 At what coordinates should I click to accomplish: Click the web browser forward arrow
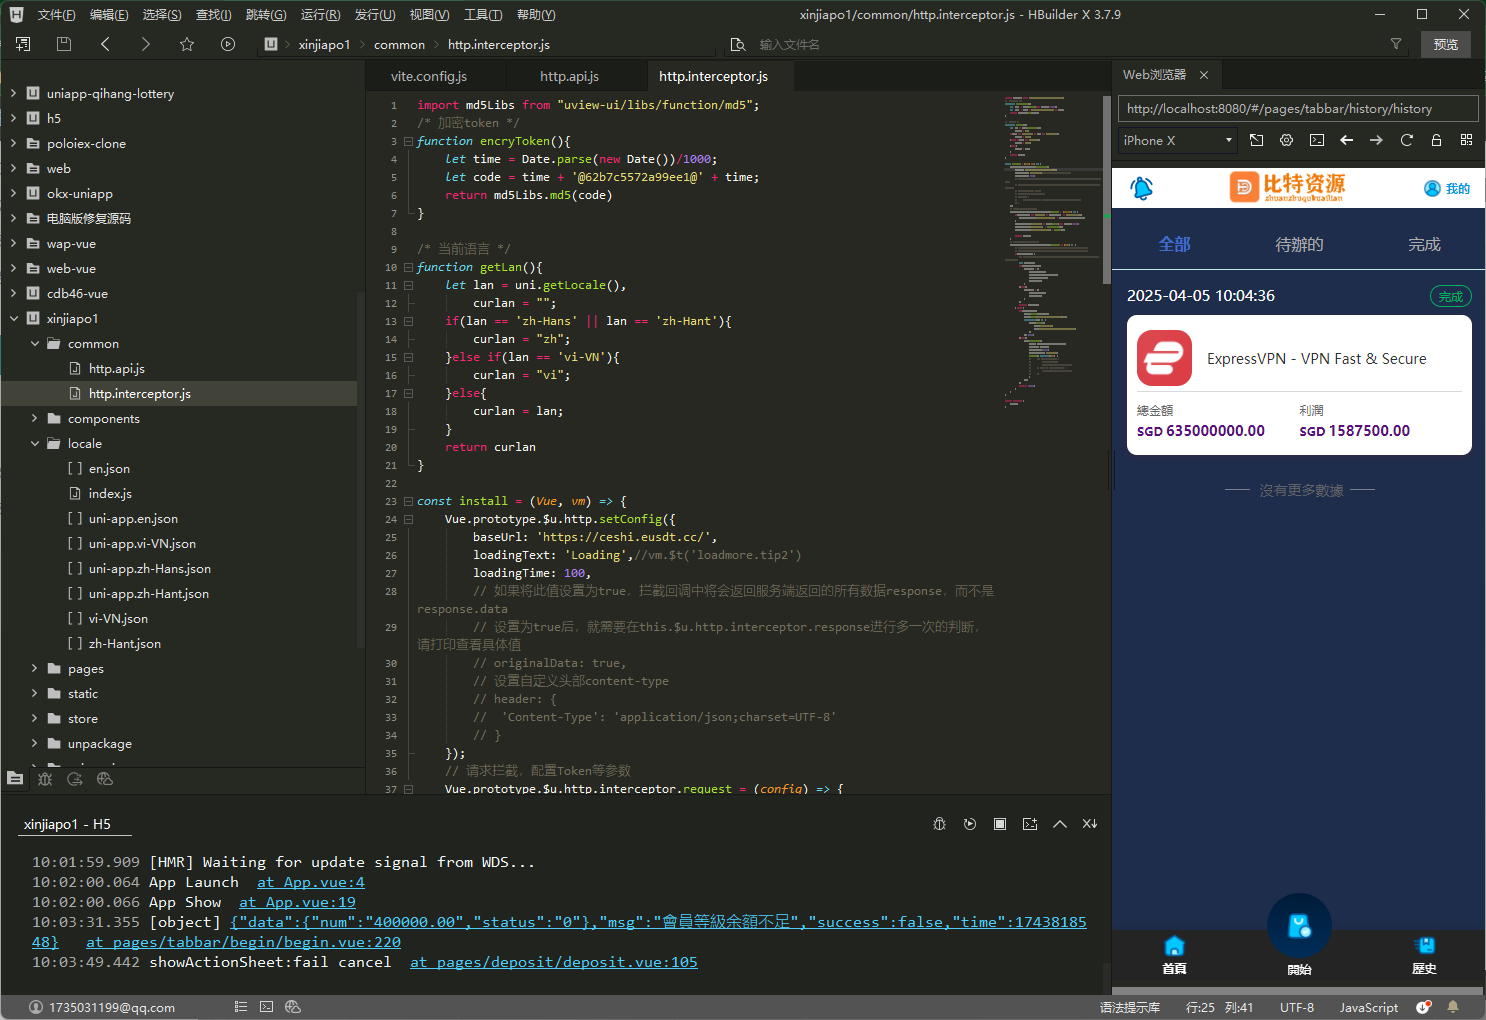1377,140
